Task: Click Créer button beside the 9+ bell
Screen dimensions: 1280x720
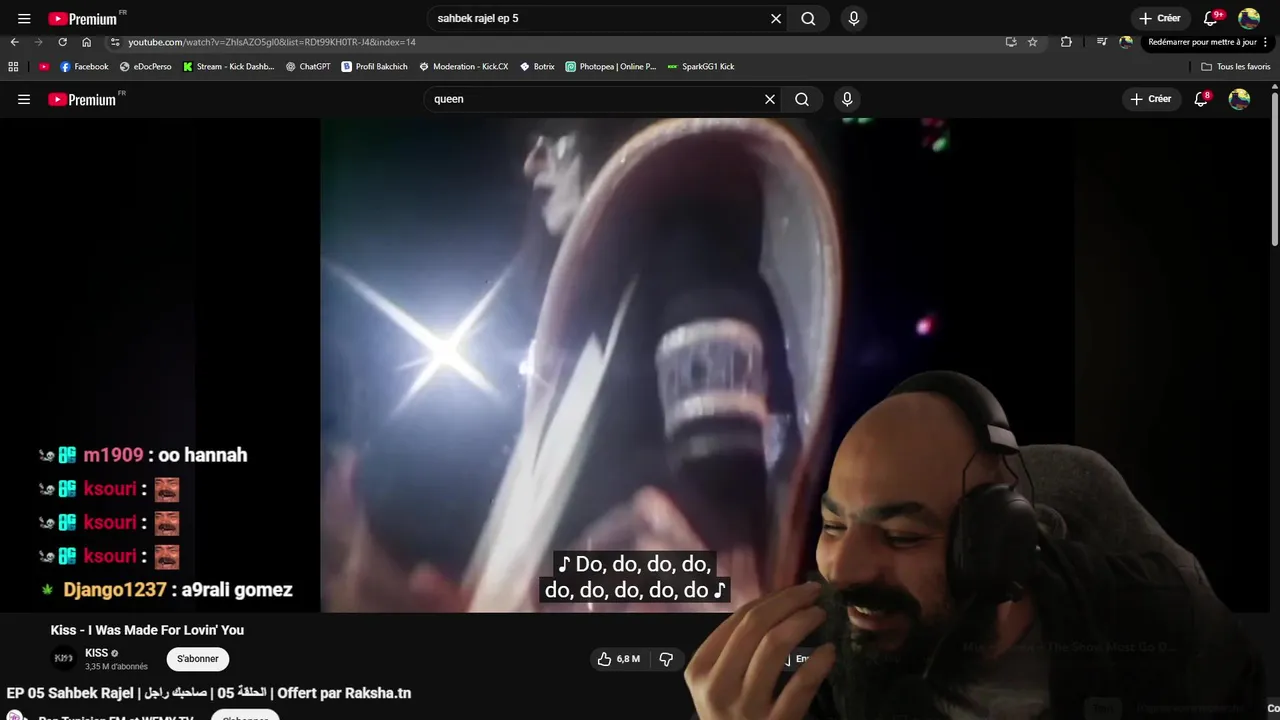Action: coord(1160,18)
